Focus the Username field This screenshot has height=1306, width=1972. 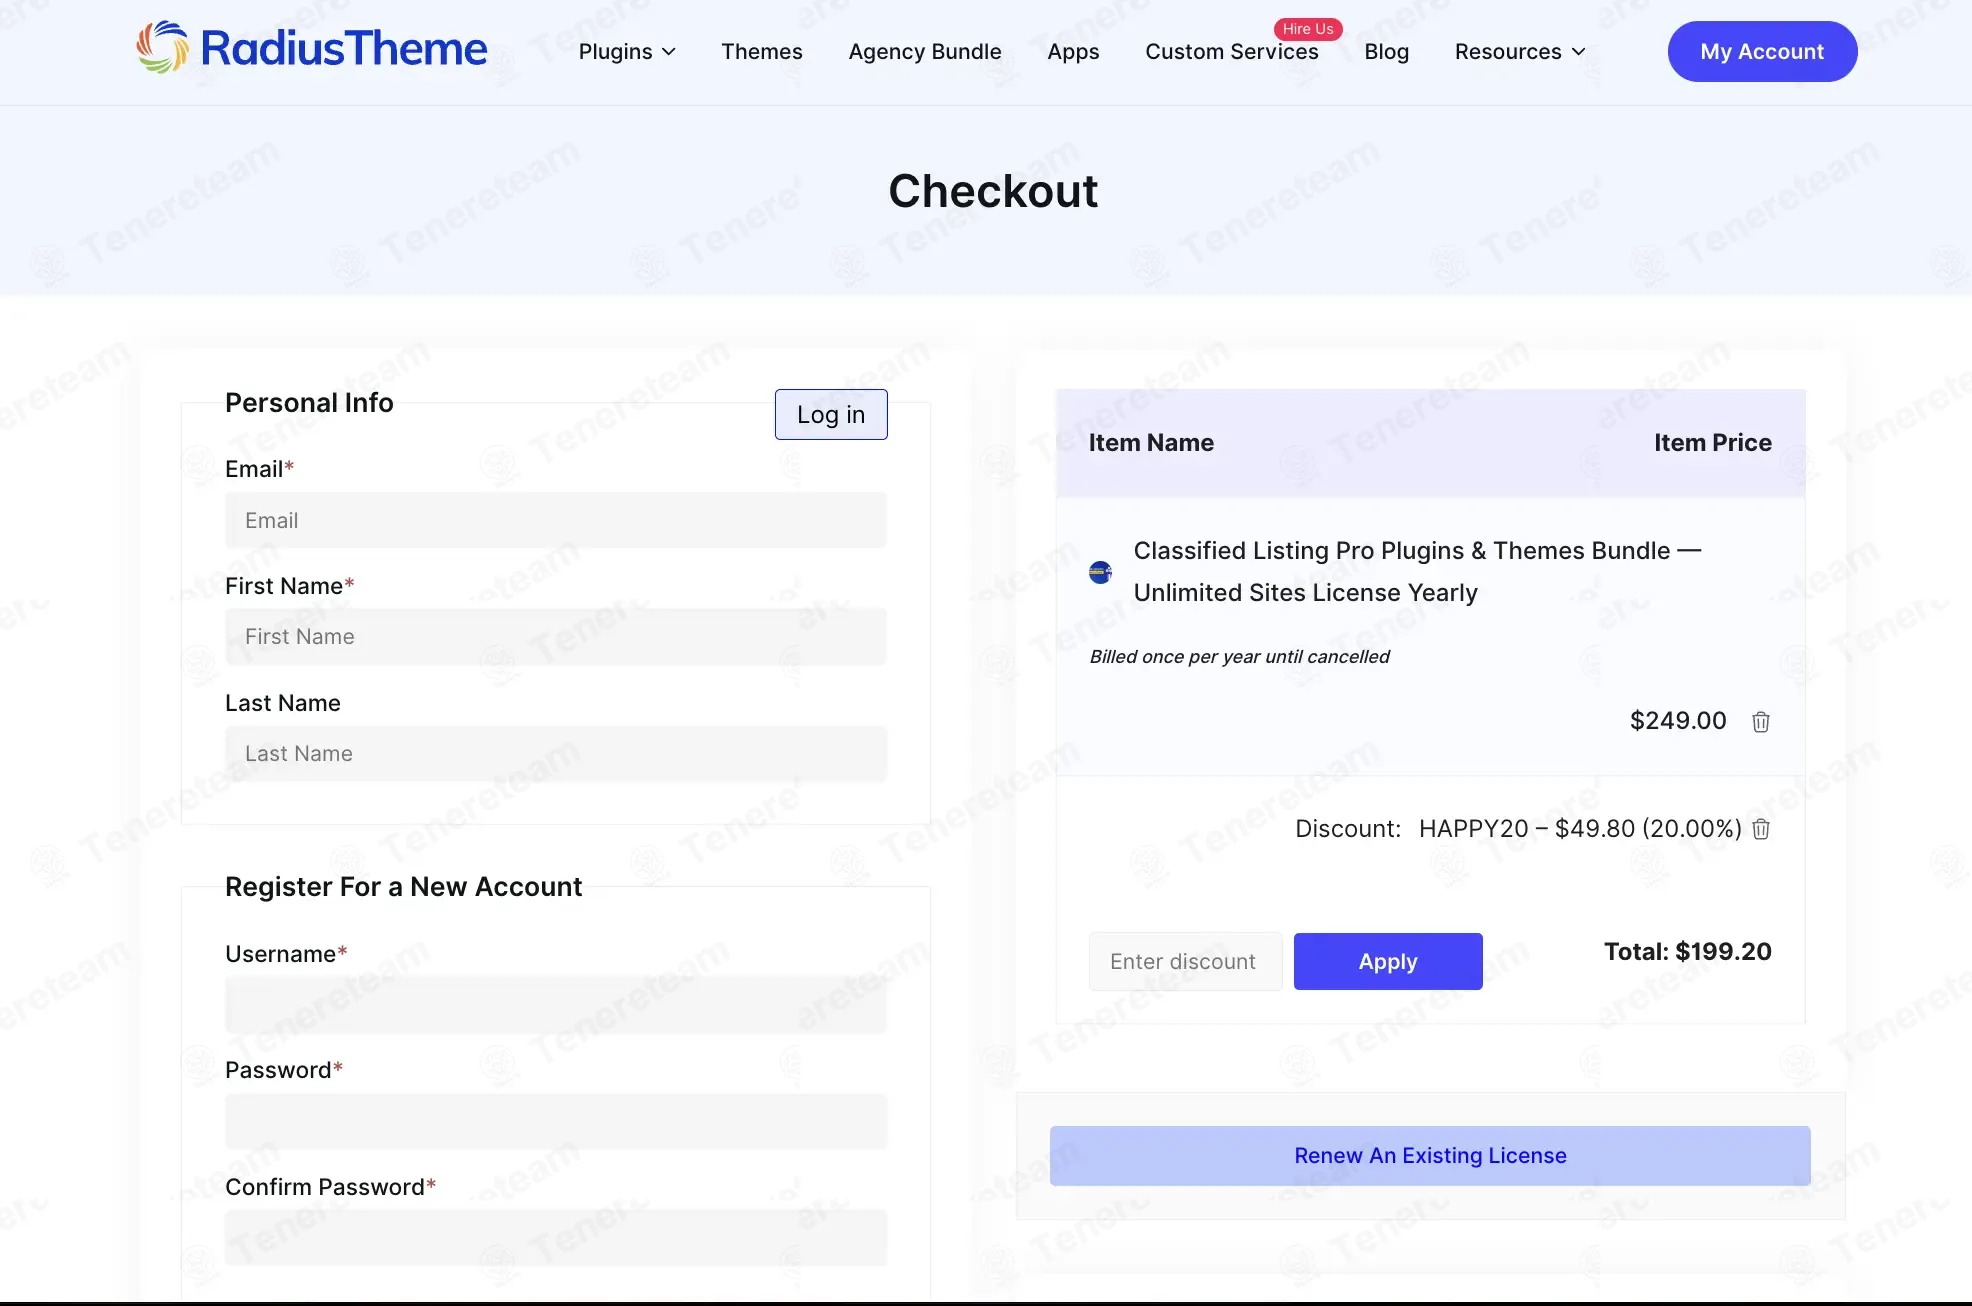556,1005
